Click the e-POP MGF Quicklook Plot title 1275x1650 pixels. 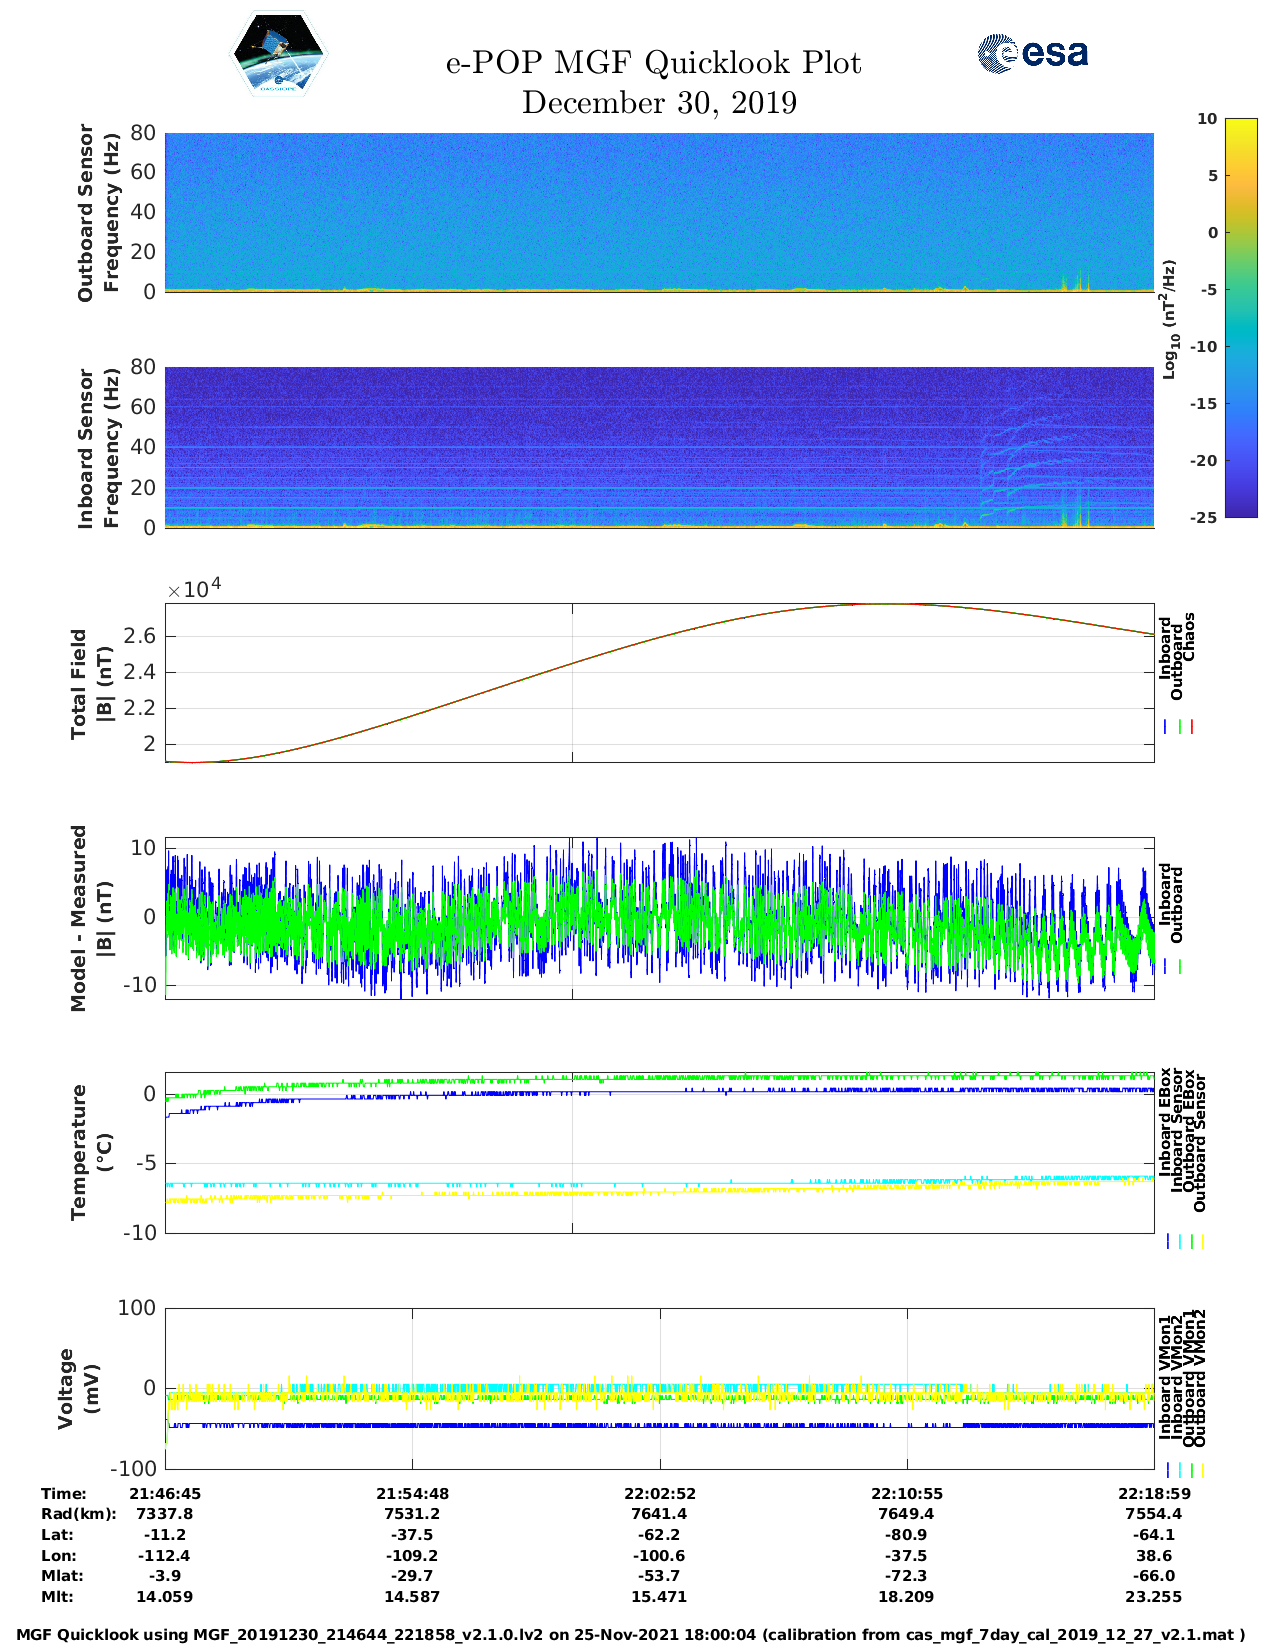(x=653, y=63)
